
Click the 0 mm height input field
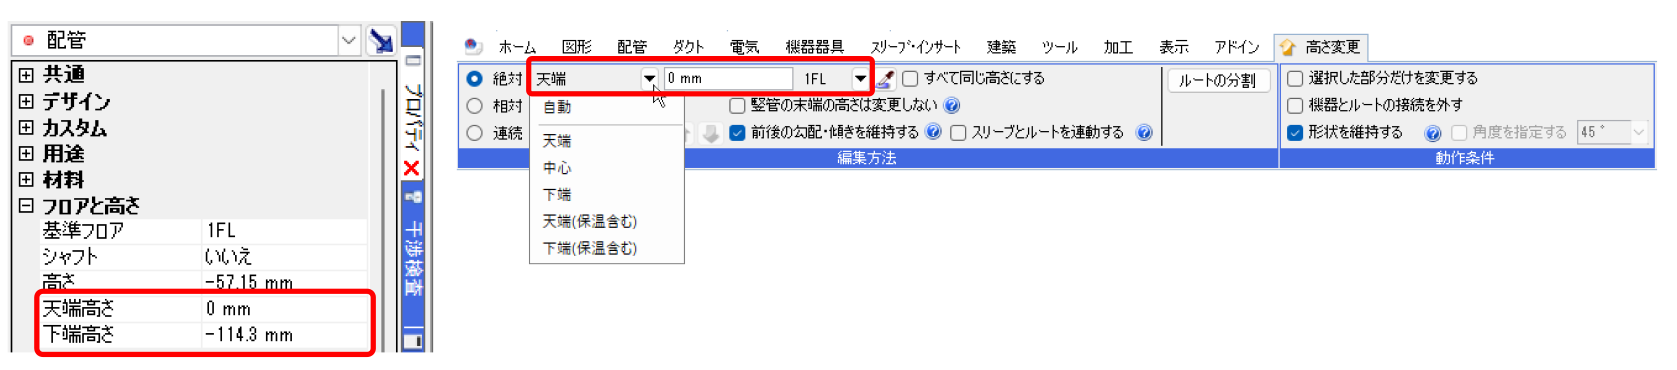(728, 78)
